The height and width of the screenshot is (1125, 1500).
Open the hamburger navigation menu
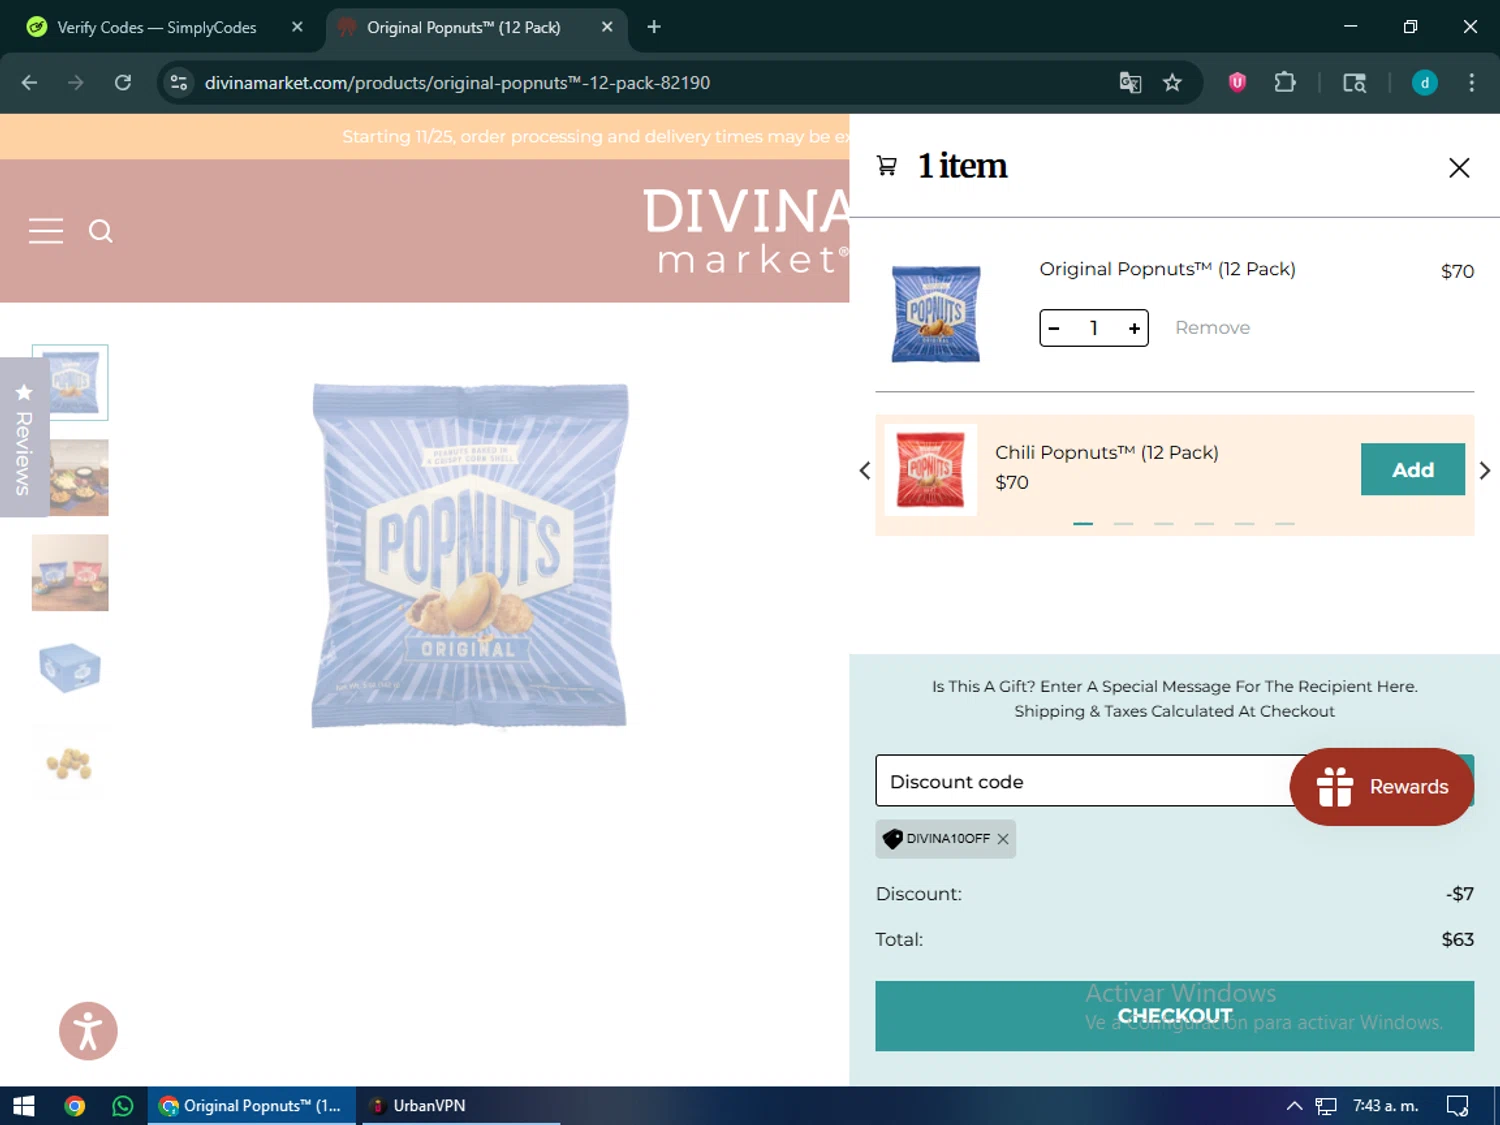[46, 231]
